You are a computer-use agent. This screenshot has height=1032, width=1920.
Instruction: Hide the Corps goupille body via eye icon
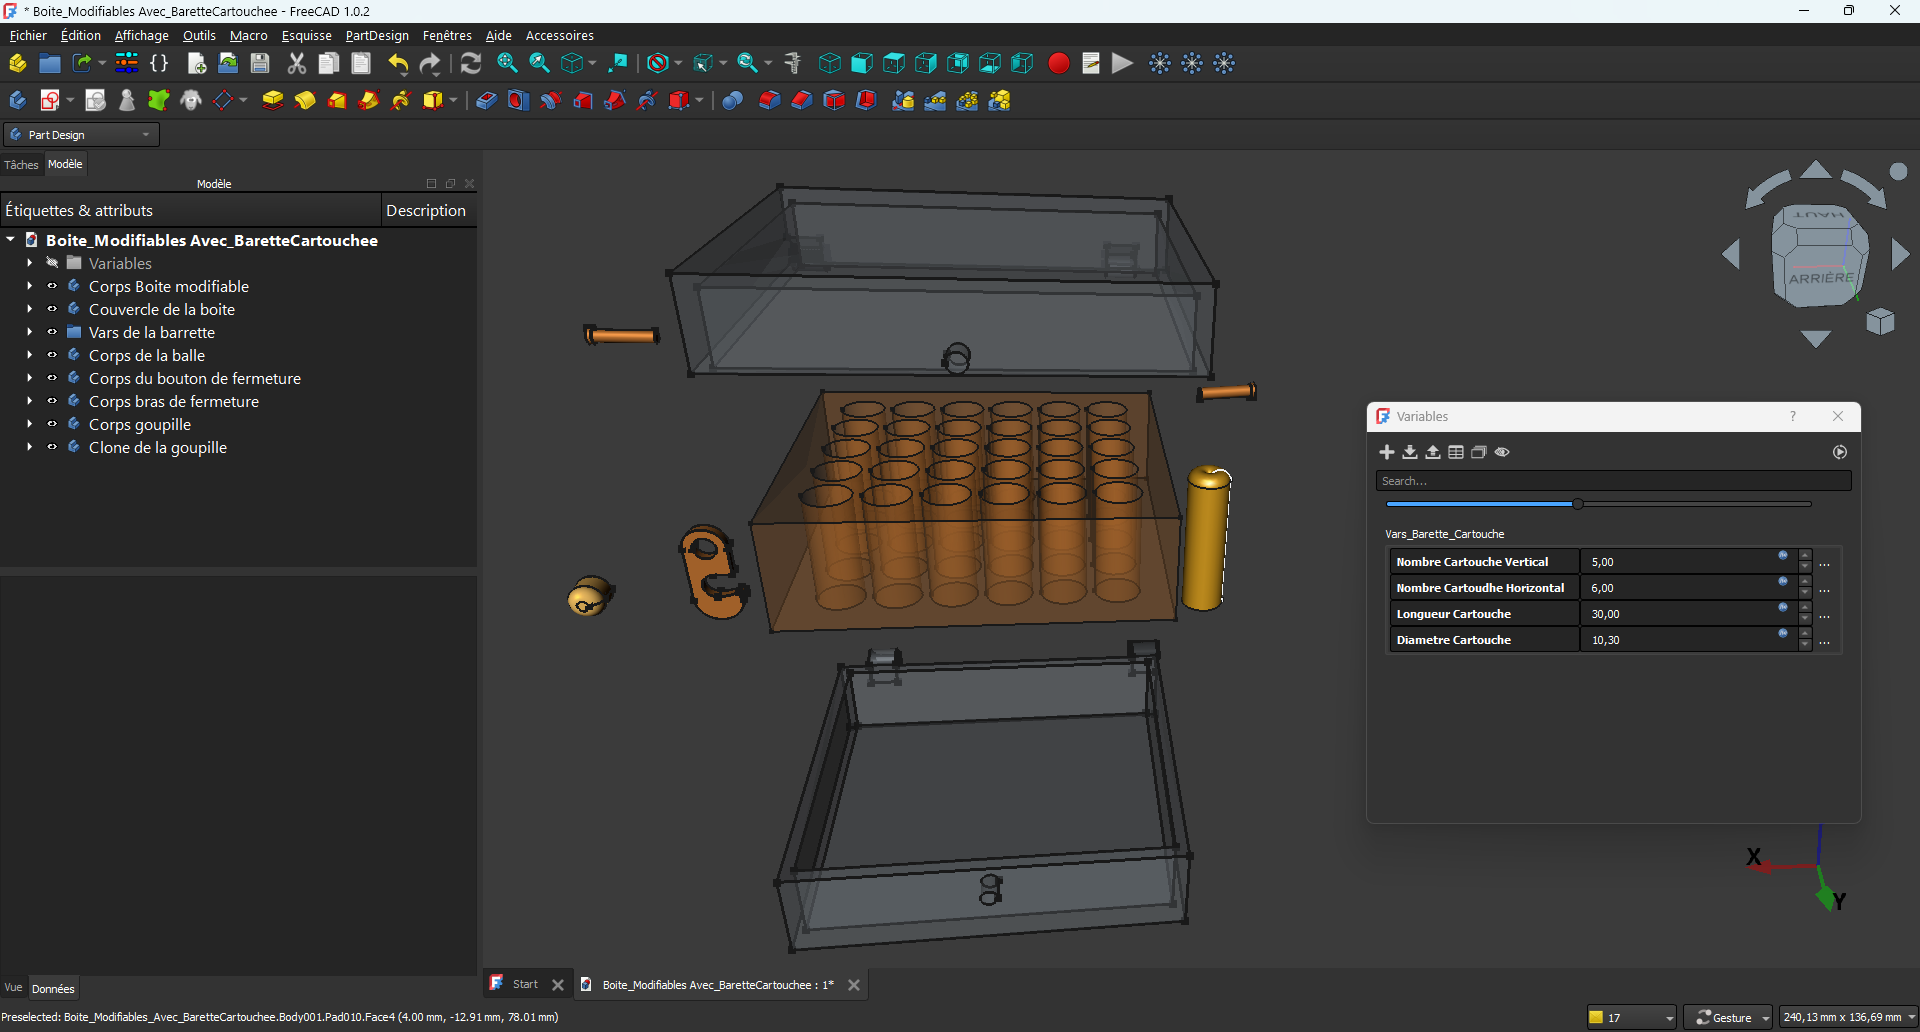52,424
